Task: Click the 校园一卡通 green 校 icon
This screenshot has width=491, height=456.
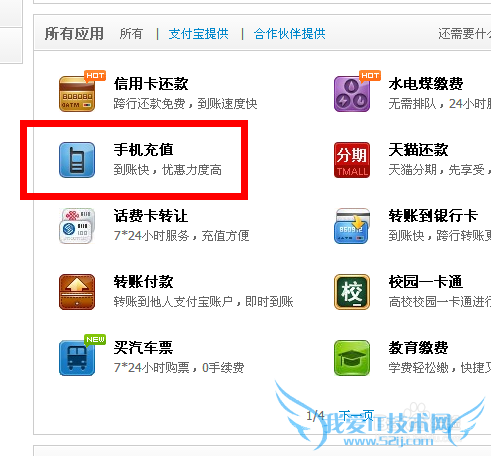Action: click(x=352, y=292)
